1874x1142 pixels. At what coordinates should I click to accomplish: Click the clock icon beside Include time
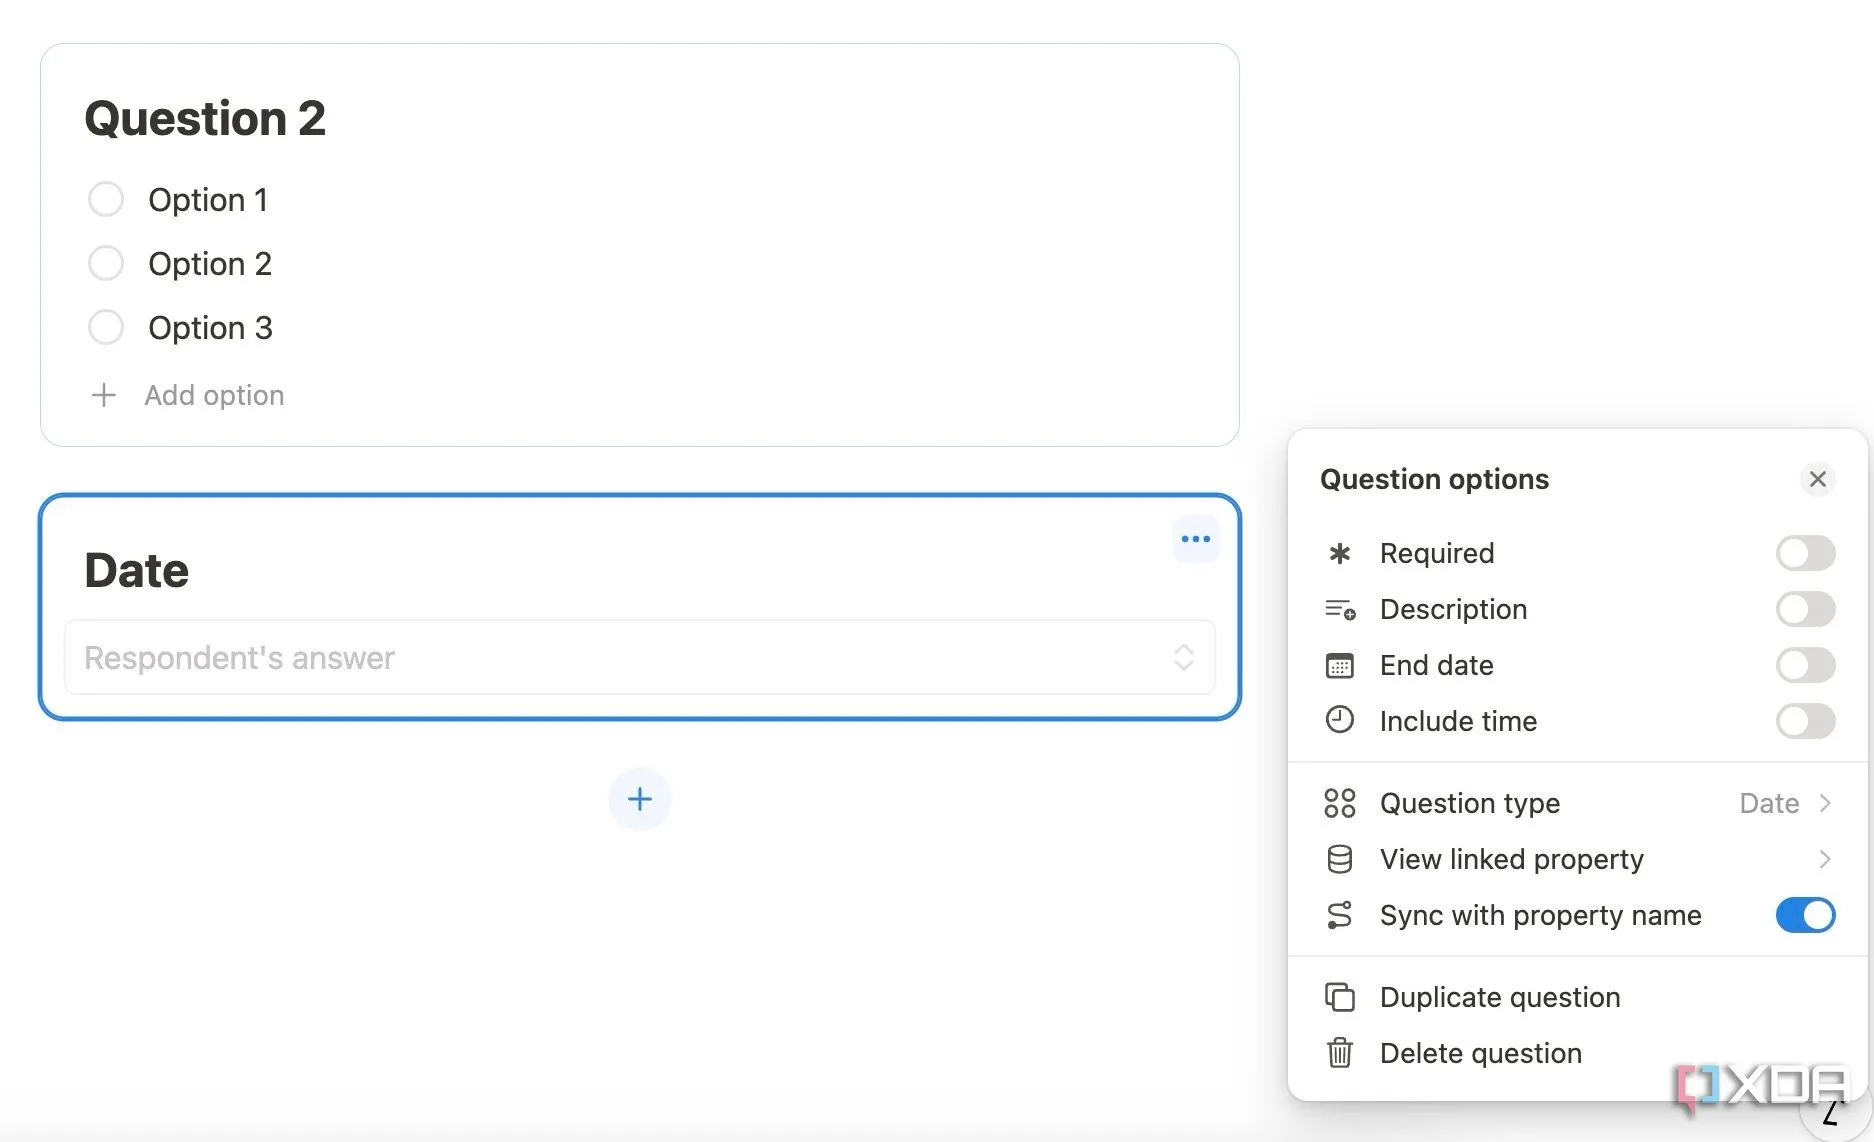click(x=1339, y=720)
